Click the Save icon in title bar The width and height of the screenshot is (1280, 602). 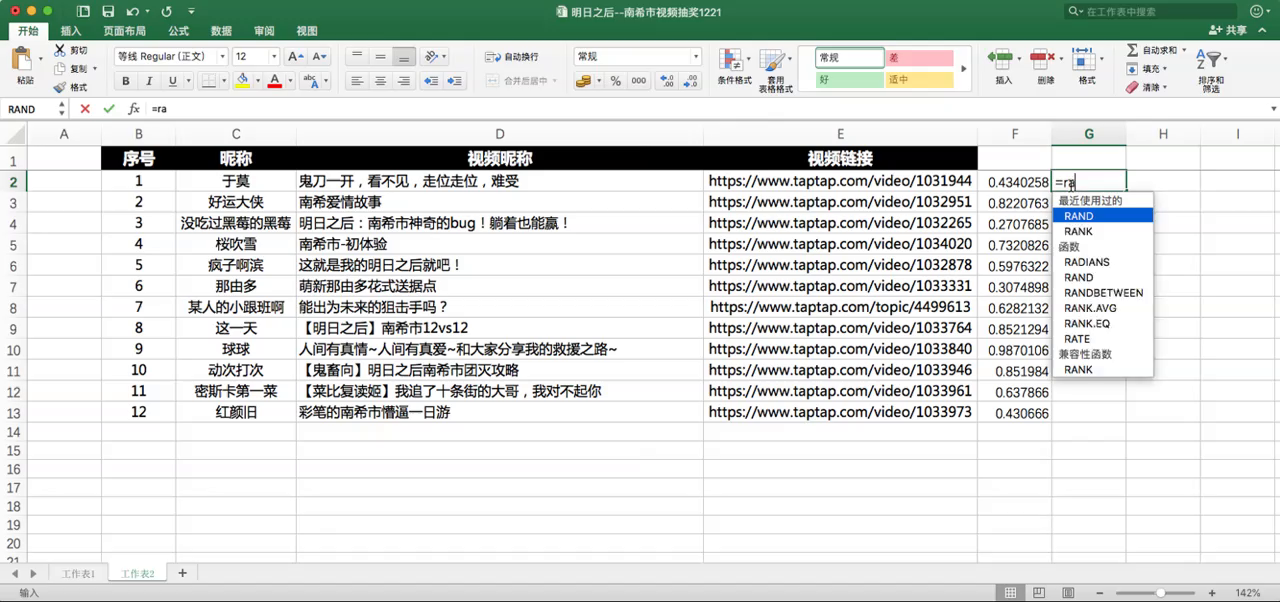[82, 12]
